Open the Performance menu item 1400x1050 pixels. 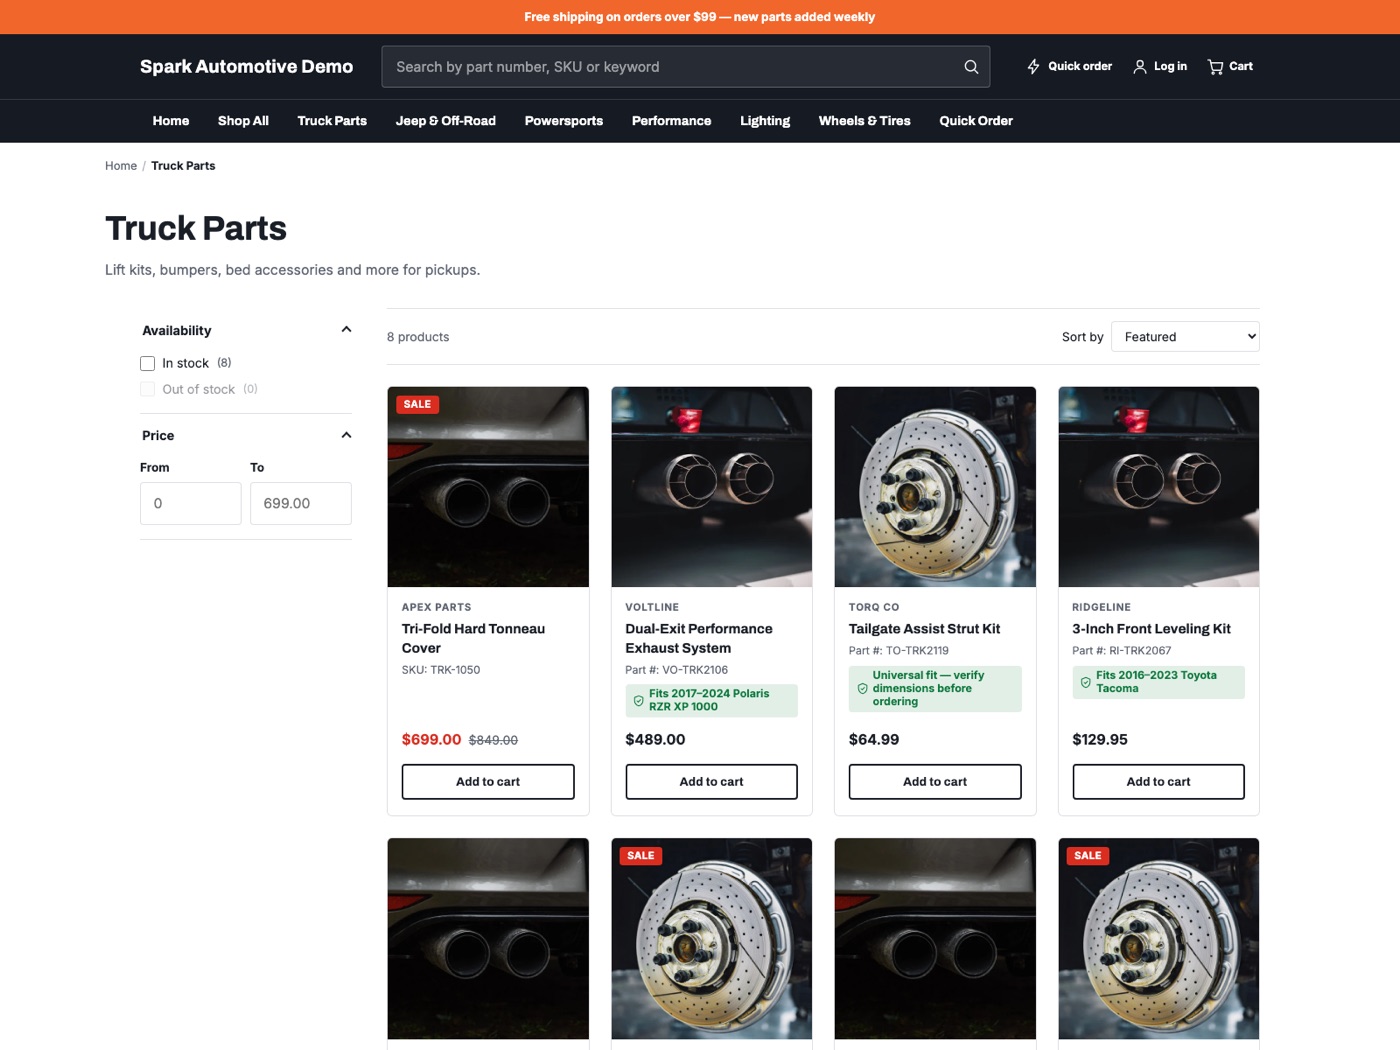point(672,121)
